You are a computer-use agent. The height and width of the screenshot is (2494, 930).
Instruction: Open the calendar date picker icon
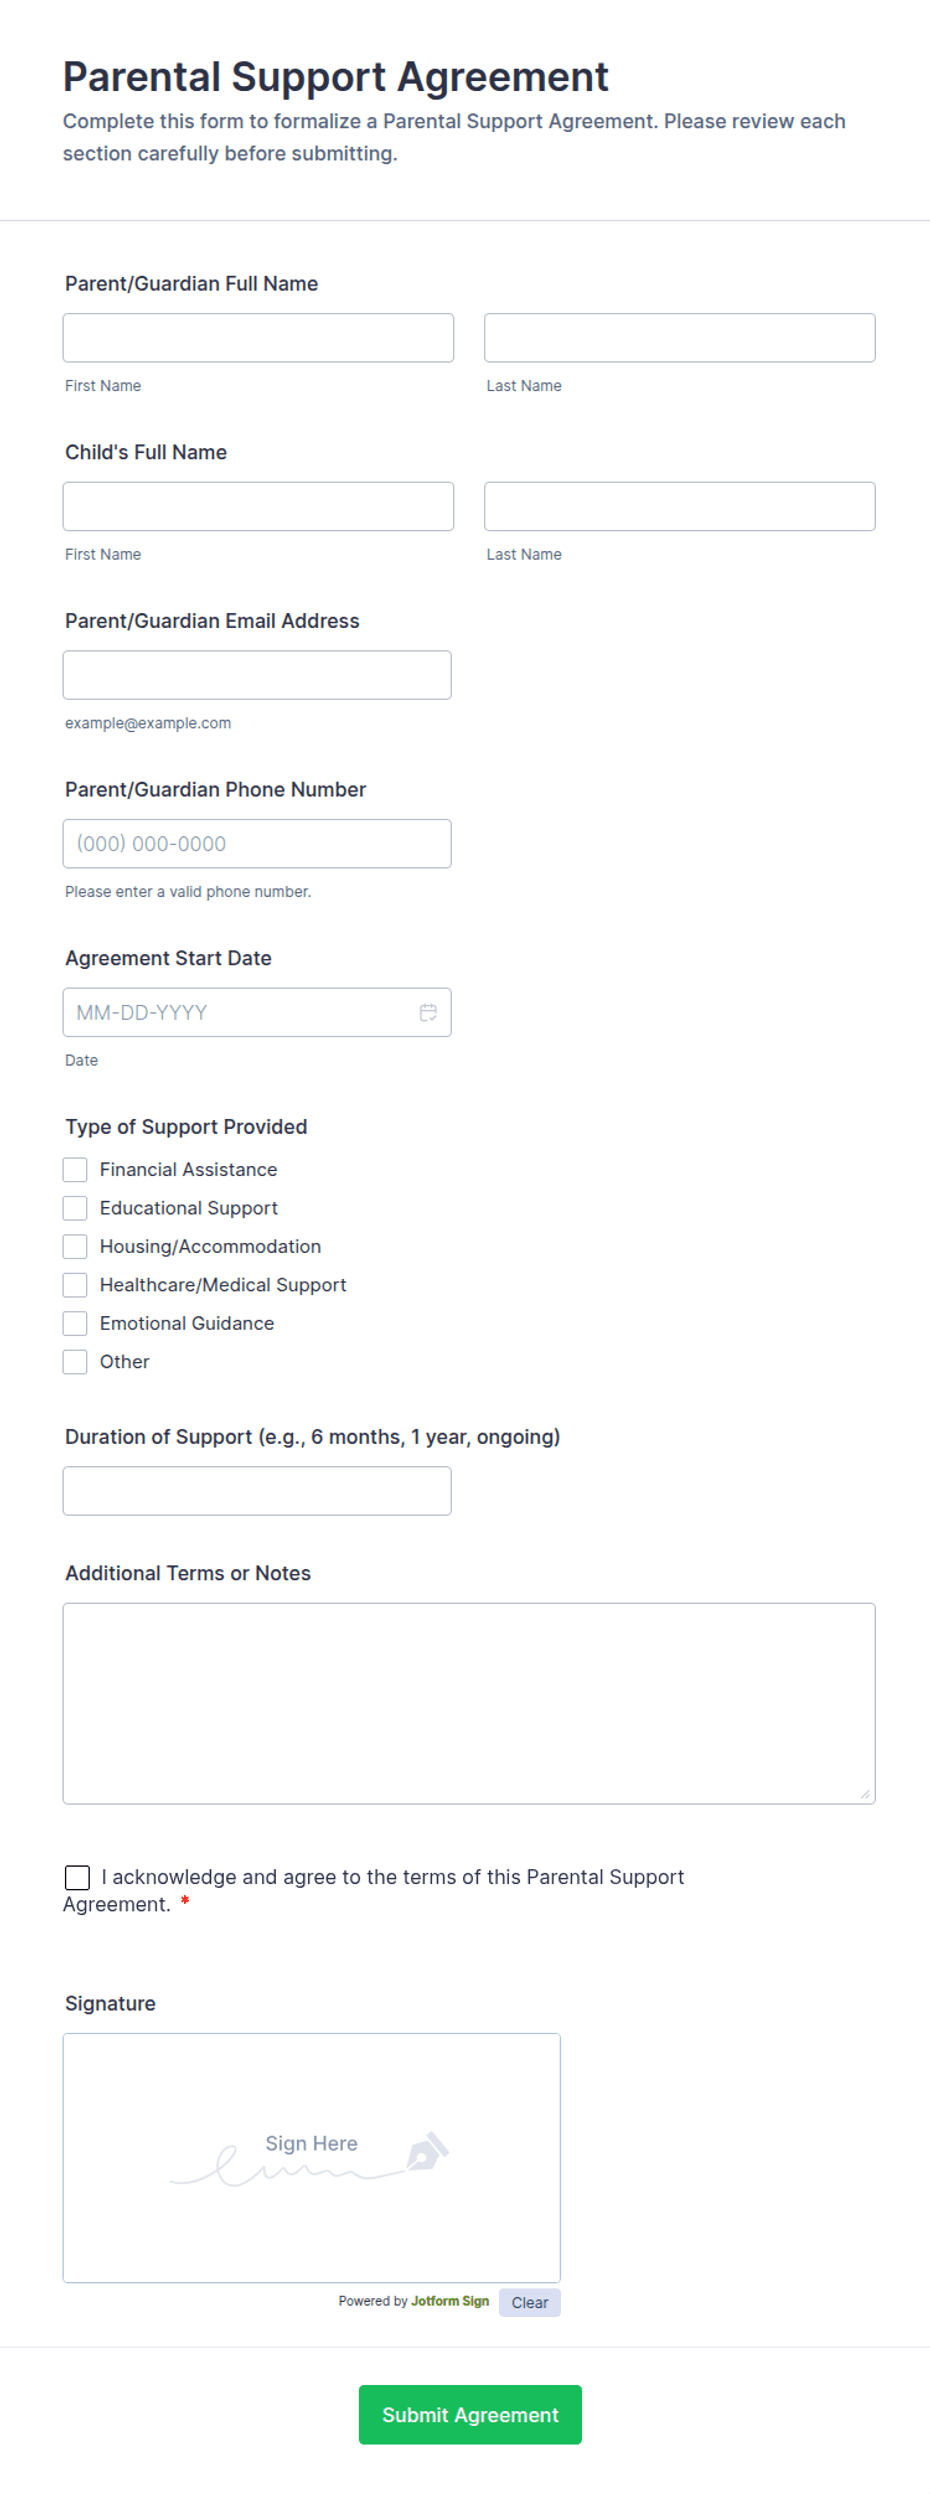(428, 1012)
